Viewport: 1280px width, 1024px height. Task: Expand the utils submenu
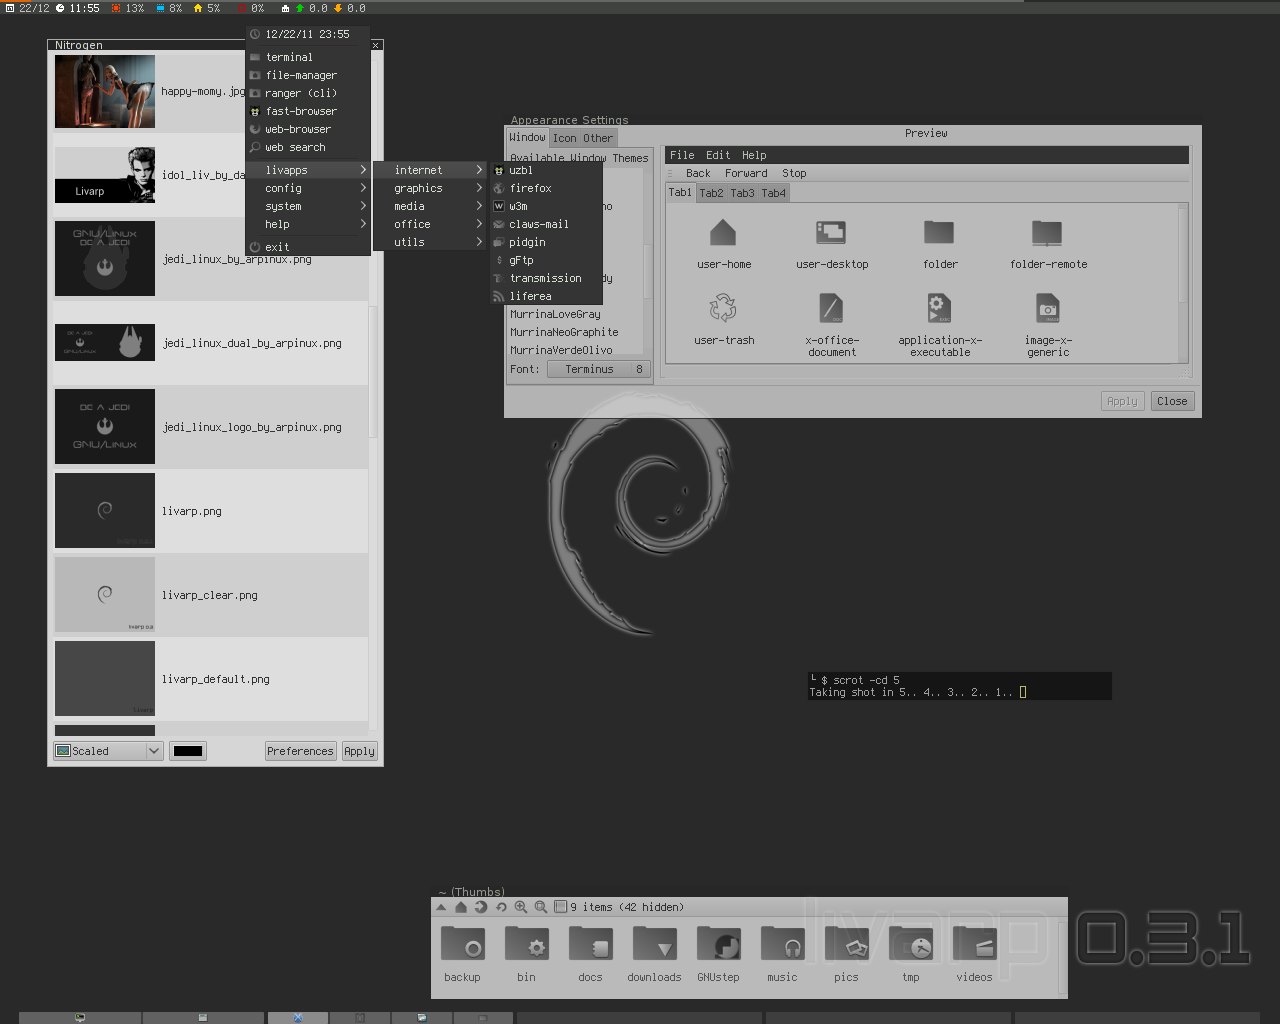[430, 242]
